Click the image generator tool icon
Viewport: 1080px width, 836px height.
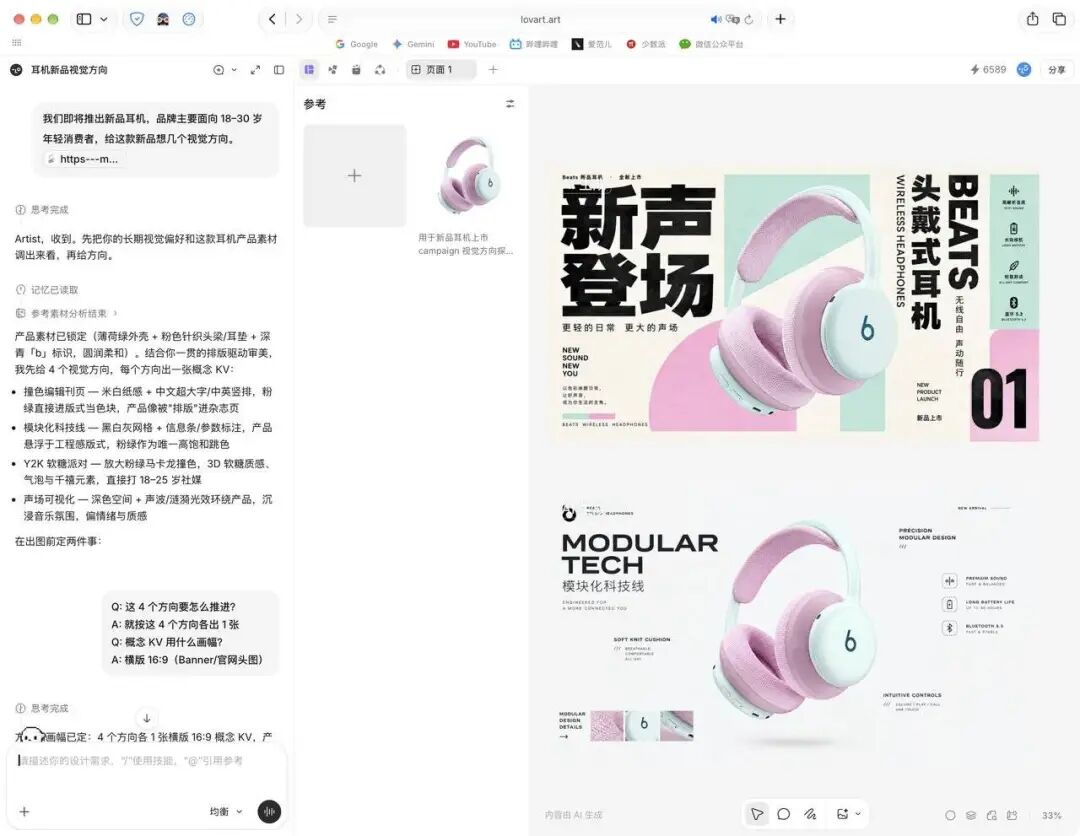click(842, 814)
